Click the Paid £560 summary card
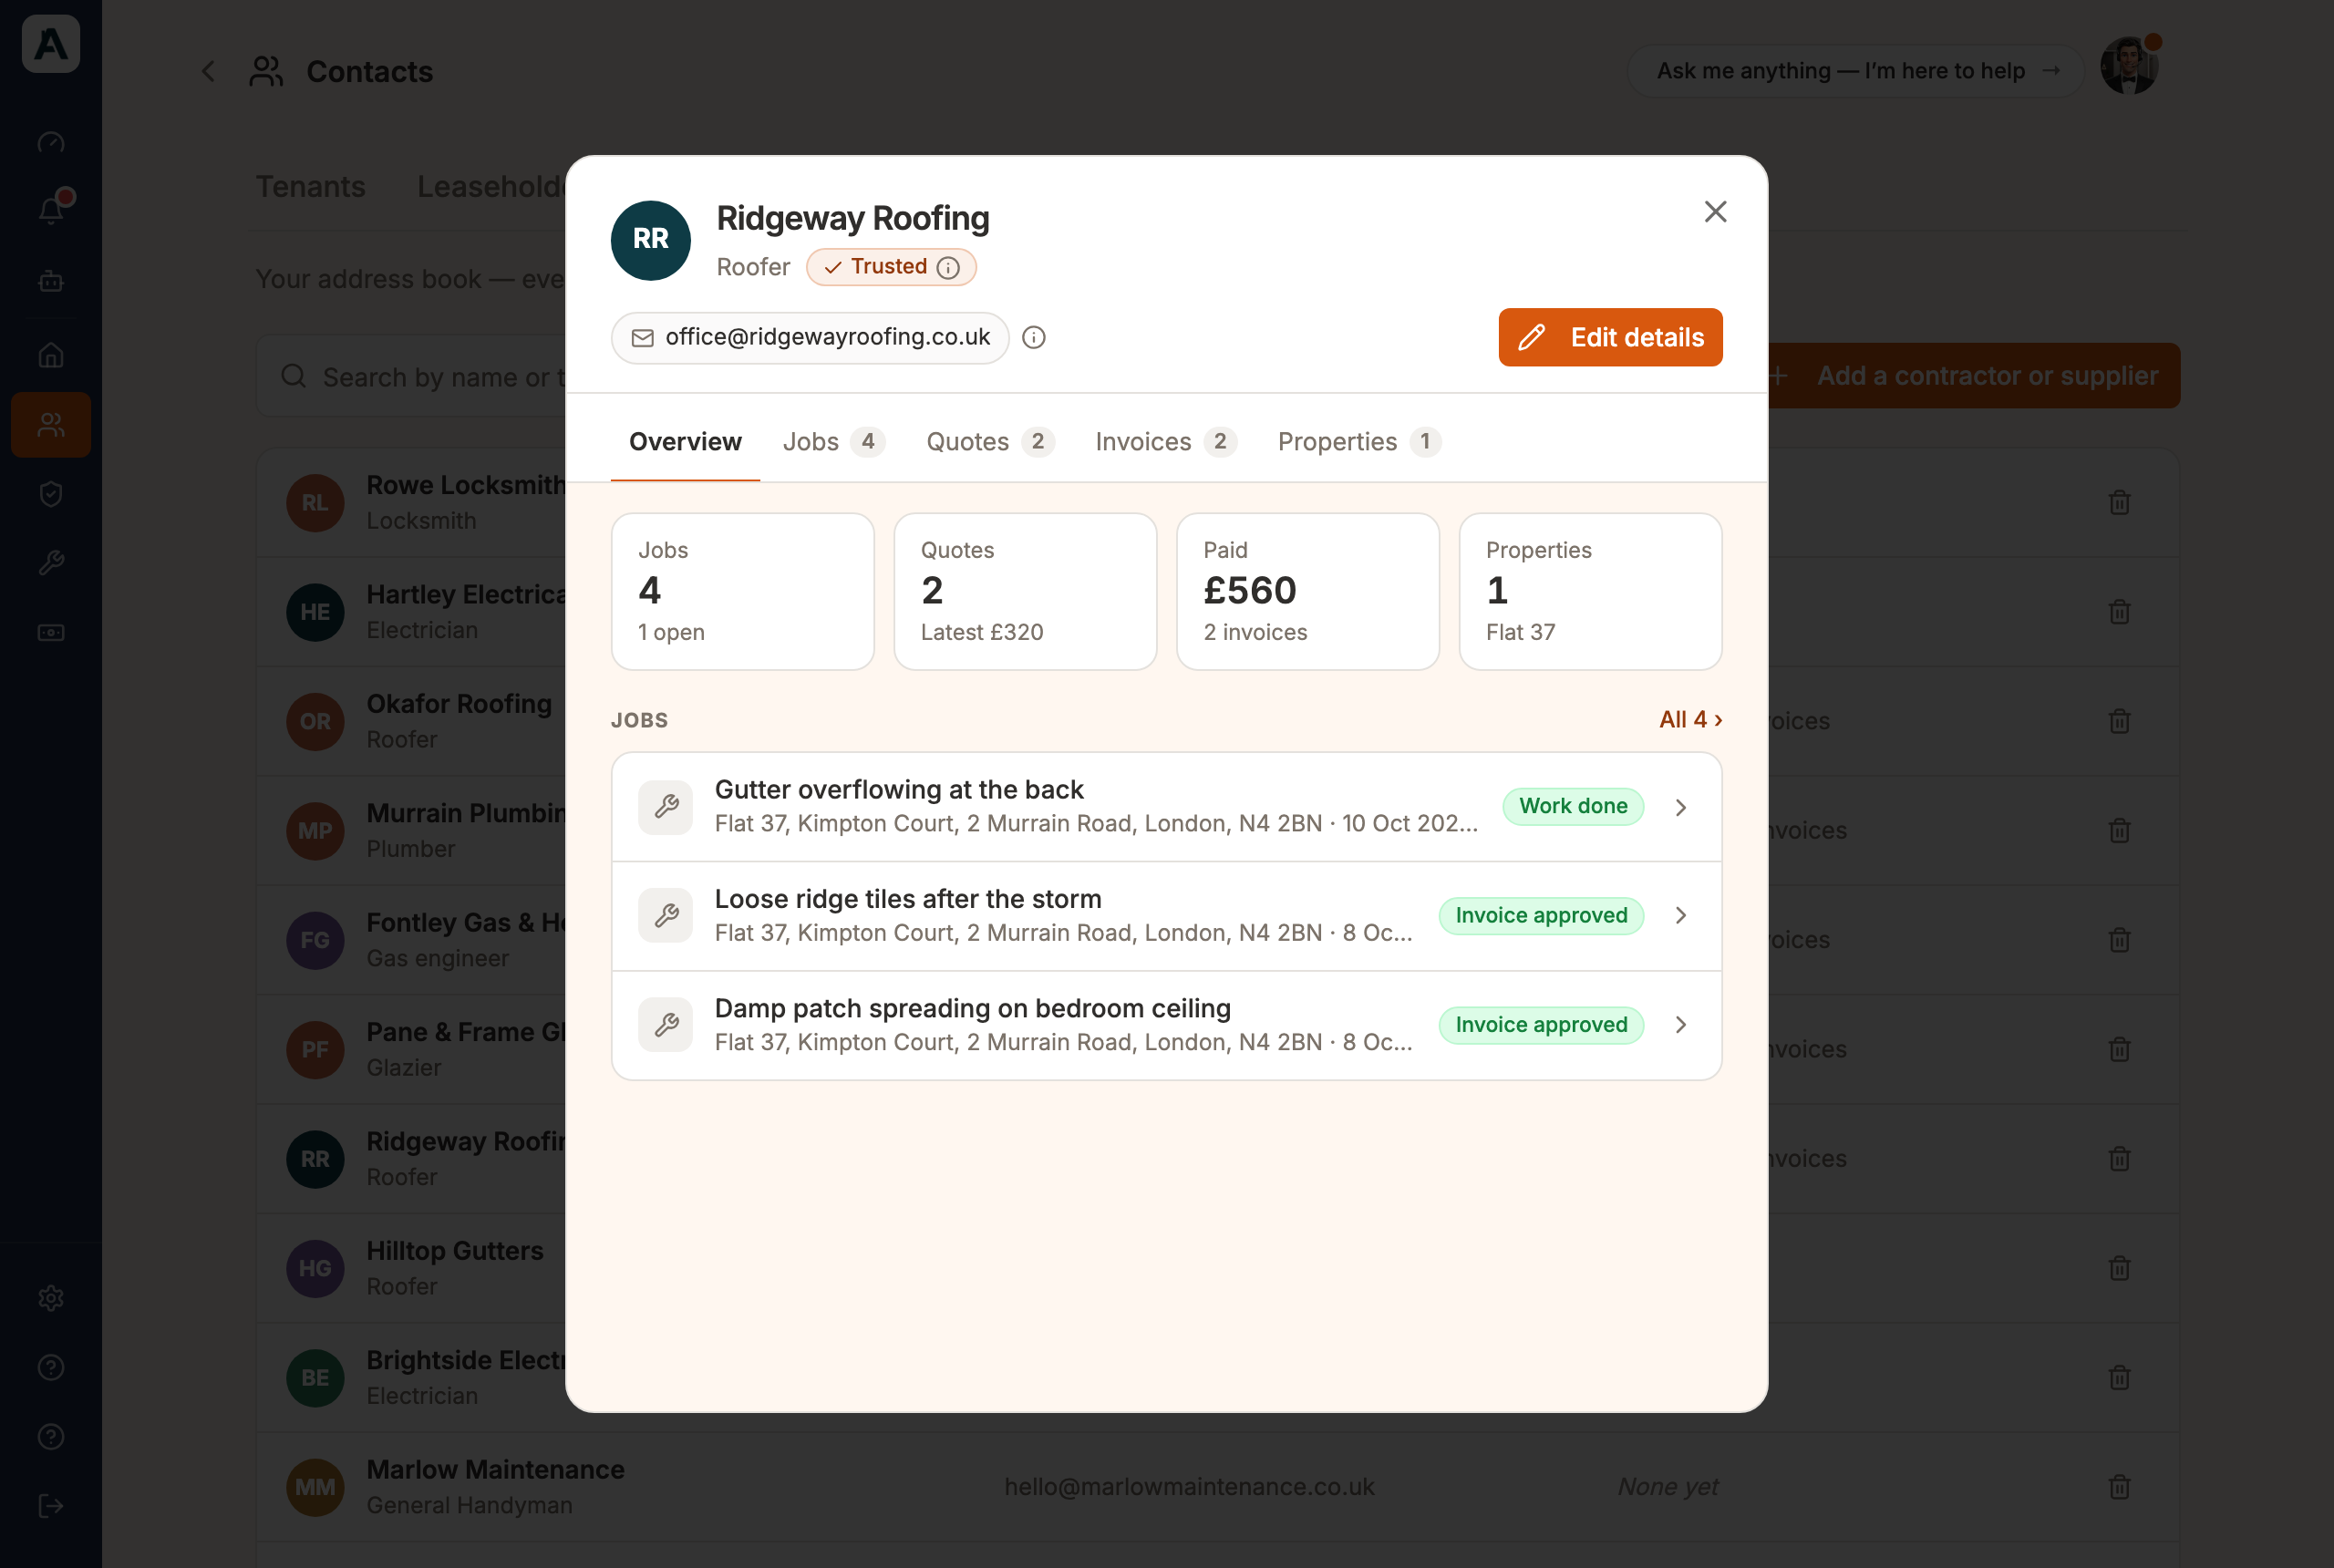This screenshot has width=2334, height=1568. [1308, 591]
